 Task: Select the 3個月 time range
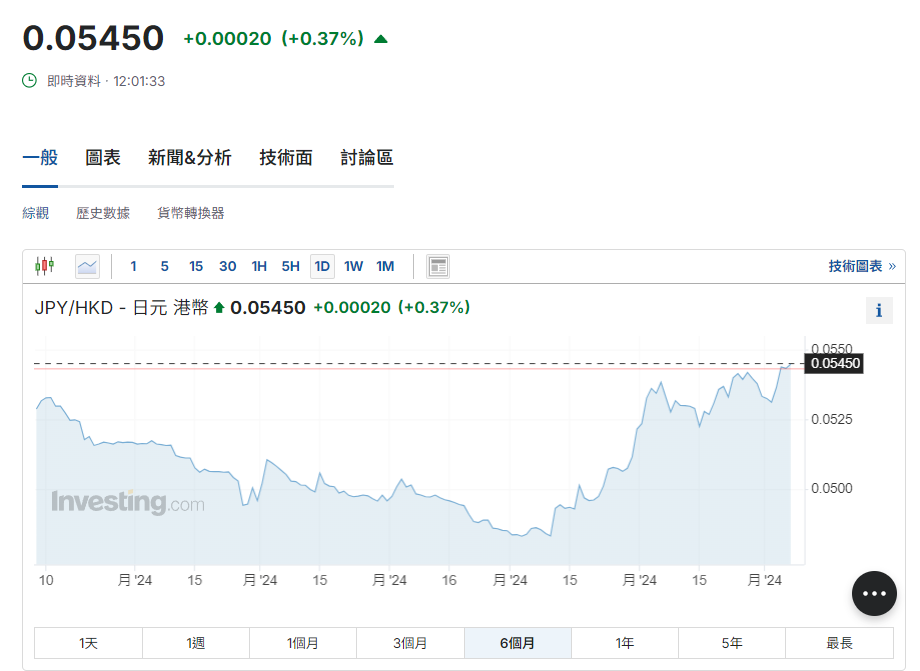[410, 643]
